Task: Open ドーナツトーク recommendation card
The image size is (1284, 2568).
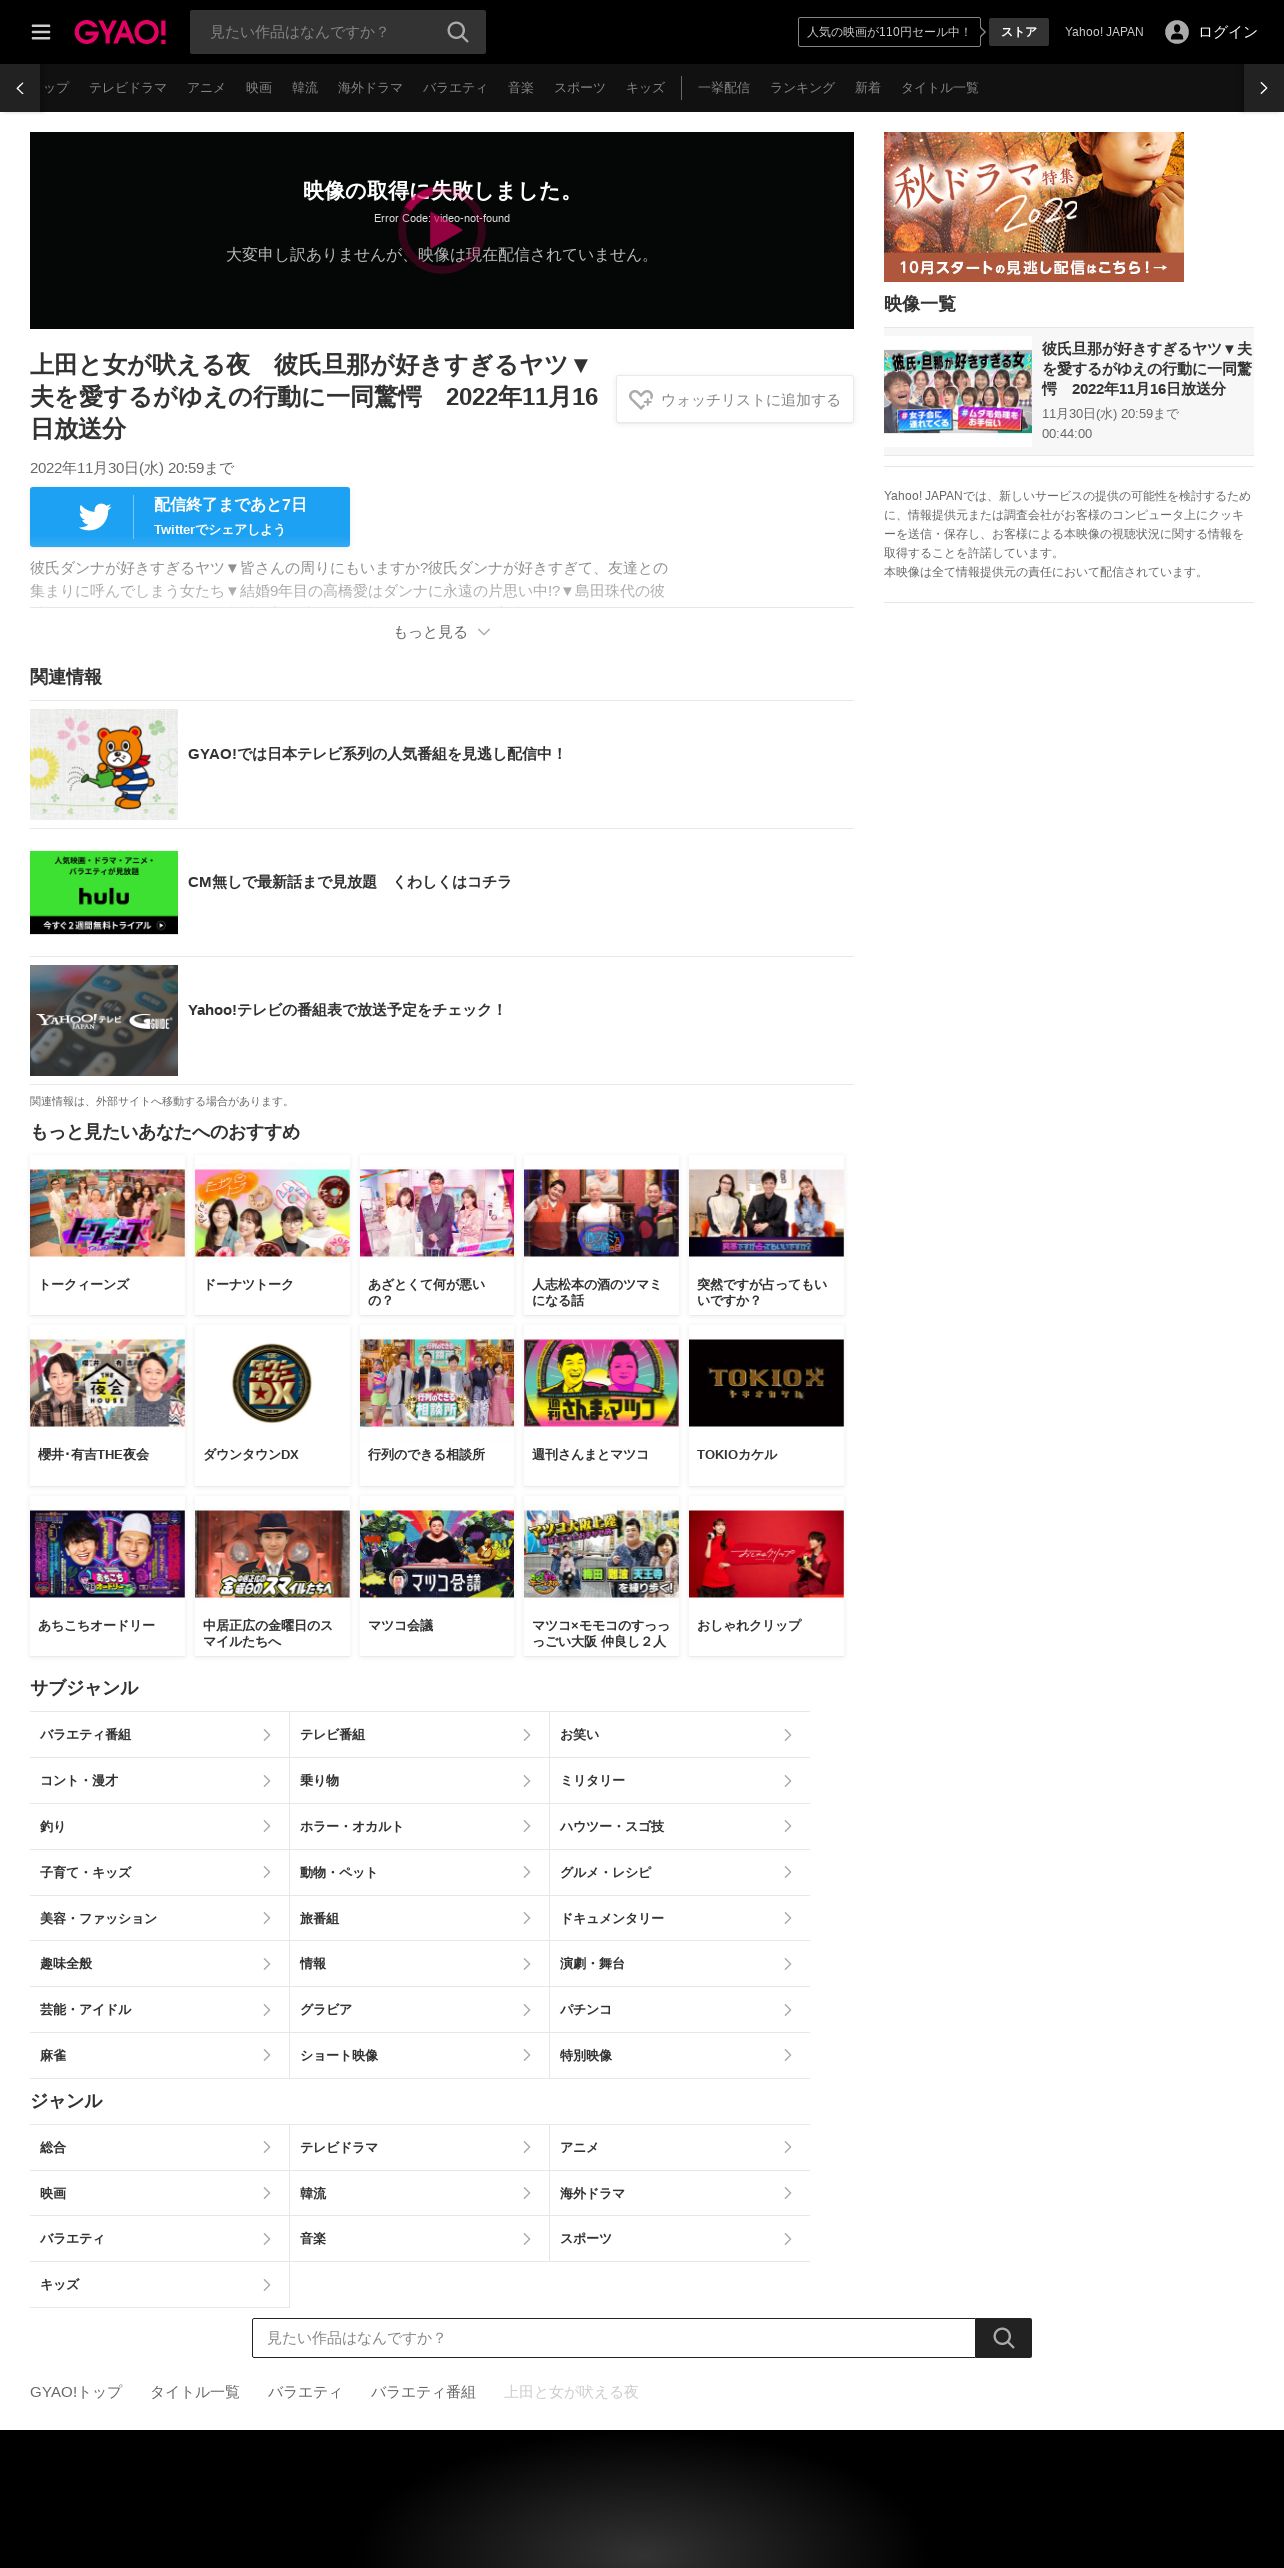Action: coord(272,1235)
